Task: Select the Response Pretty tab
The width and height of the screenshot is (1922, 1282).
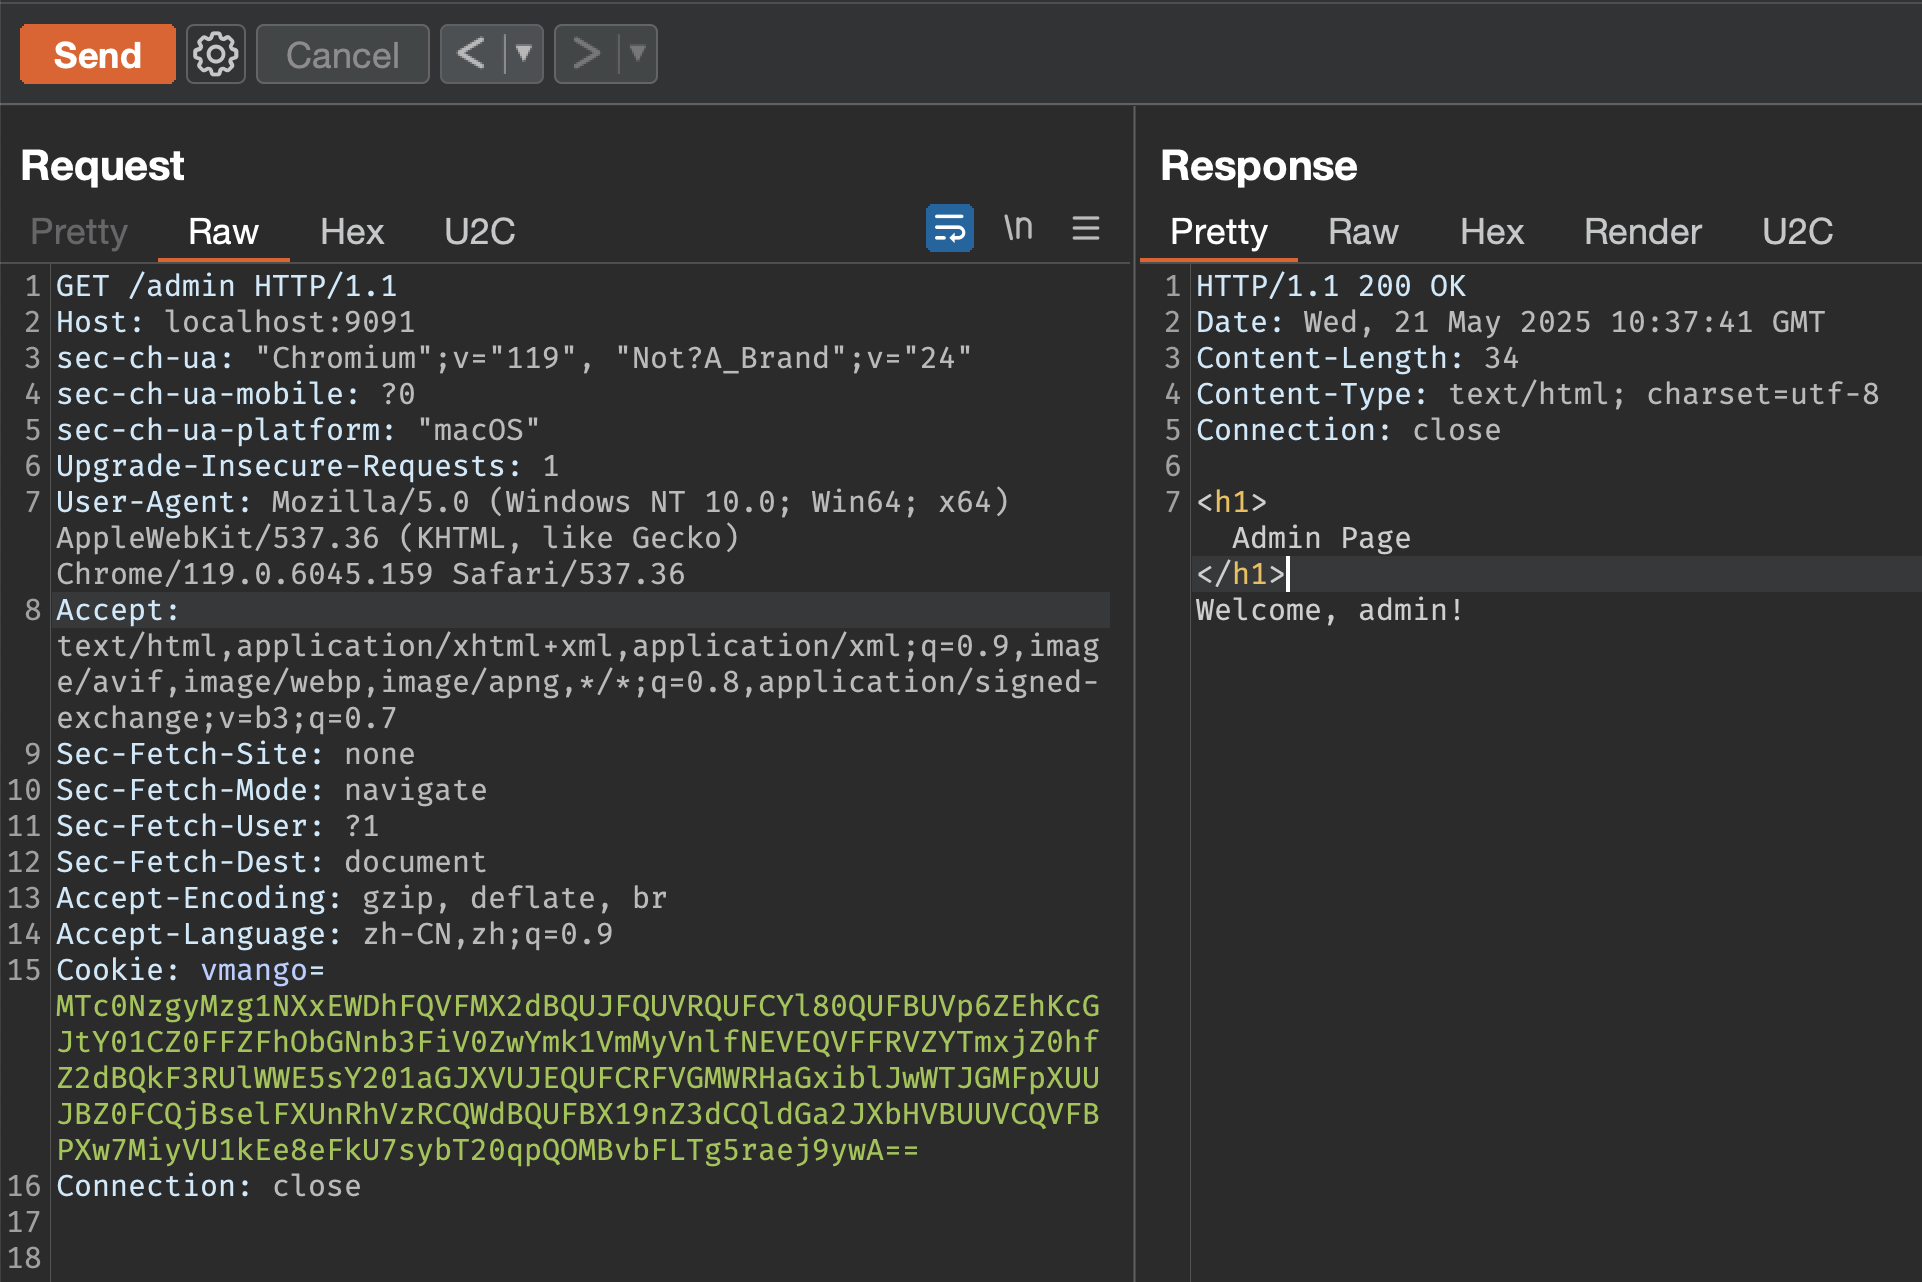Action: point(1219,232)
